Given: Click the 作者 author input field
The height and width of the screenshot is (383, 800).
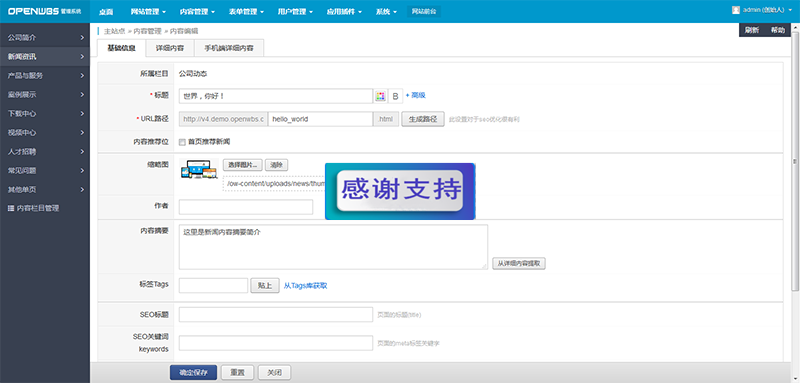Looking at the screenshot, I should tap(246, 207).
